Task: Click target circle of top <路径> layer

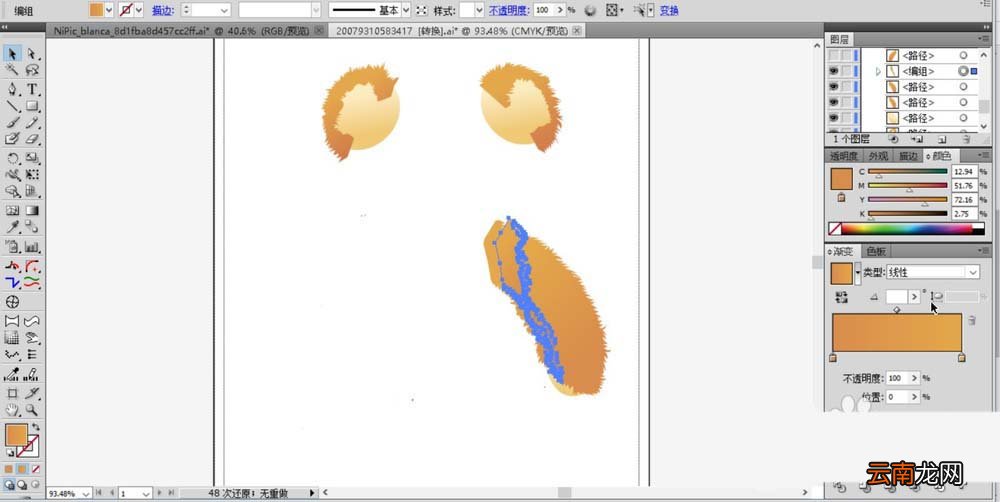Action: (963, 55)
